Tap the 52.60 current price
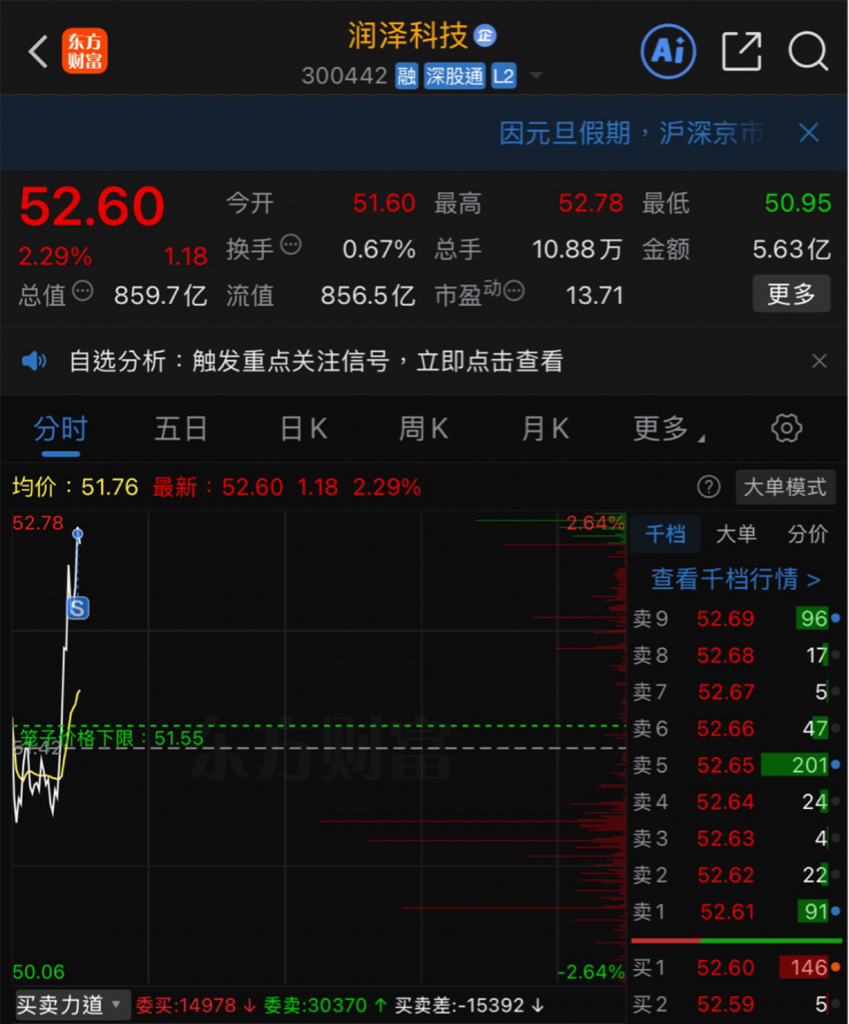Screen dimensions: 849x1024 coord(91,206)
